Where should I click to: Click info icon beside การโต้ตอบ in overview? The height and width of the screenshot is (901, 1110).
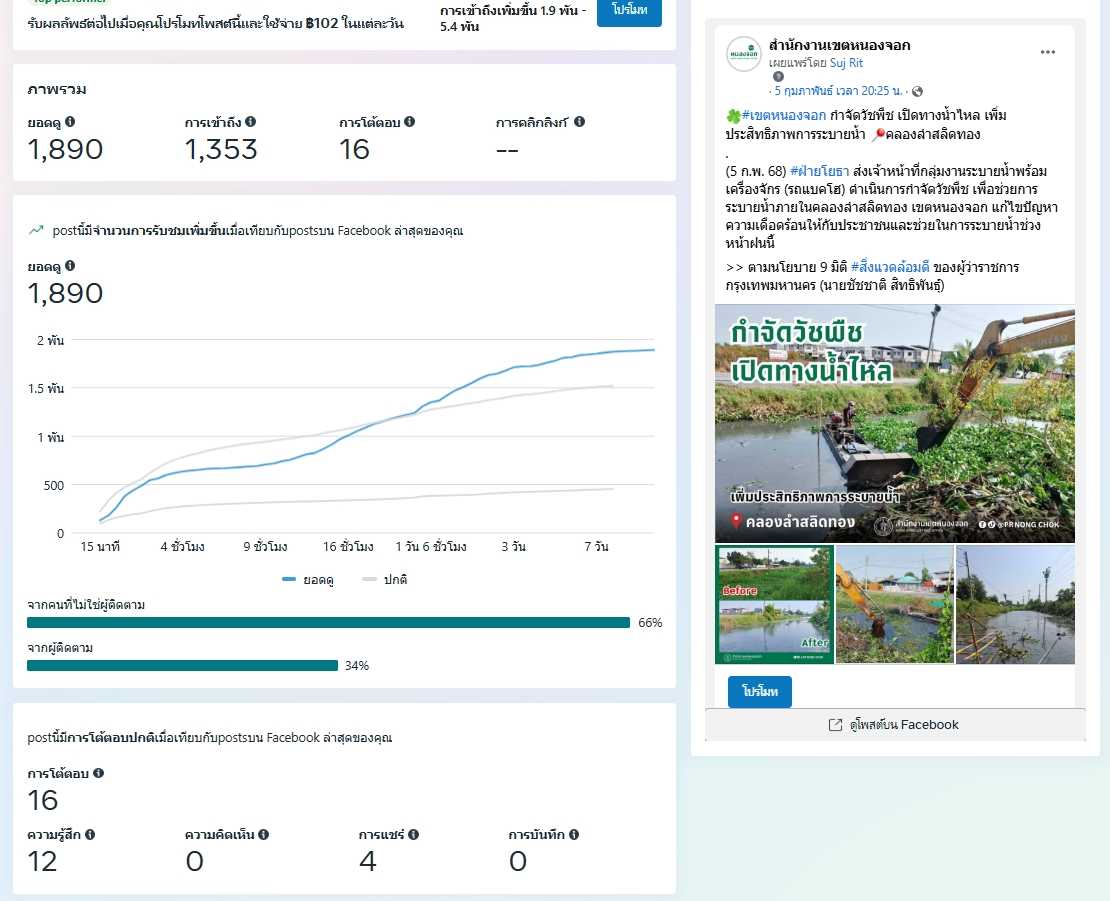click(x=409, y=122)
